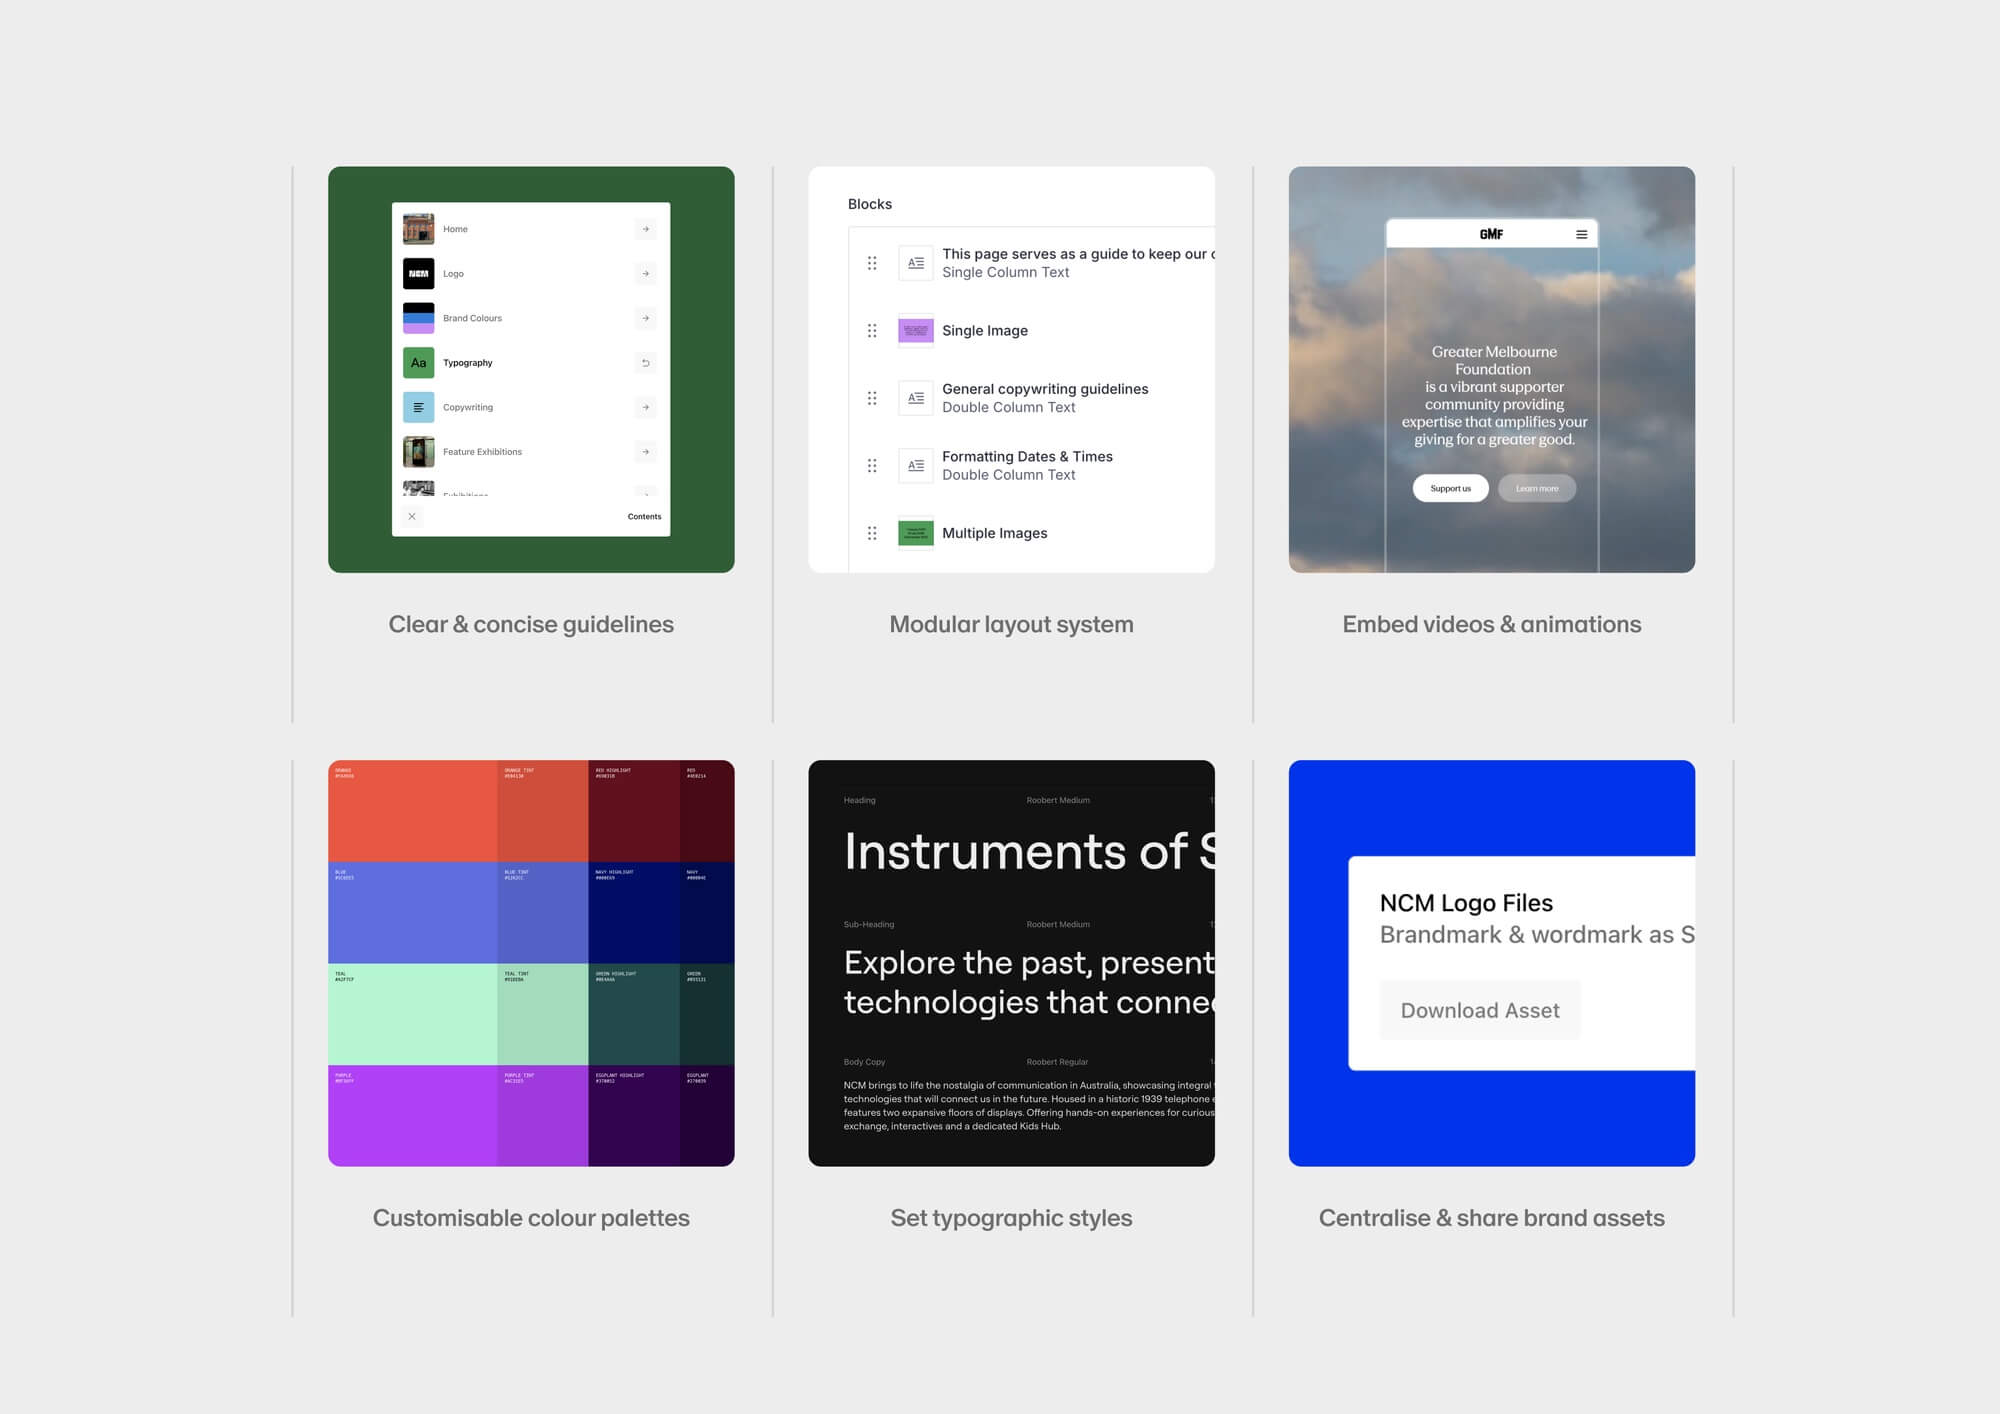Open the NCM Logo thumbnail icon
This screenshot has width=2000, height=1414.
[x=418, y=273]
